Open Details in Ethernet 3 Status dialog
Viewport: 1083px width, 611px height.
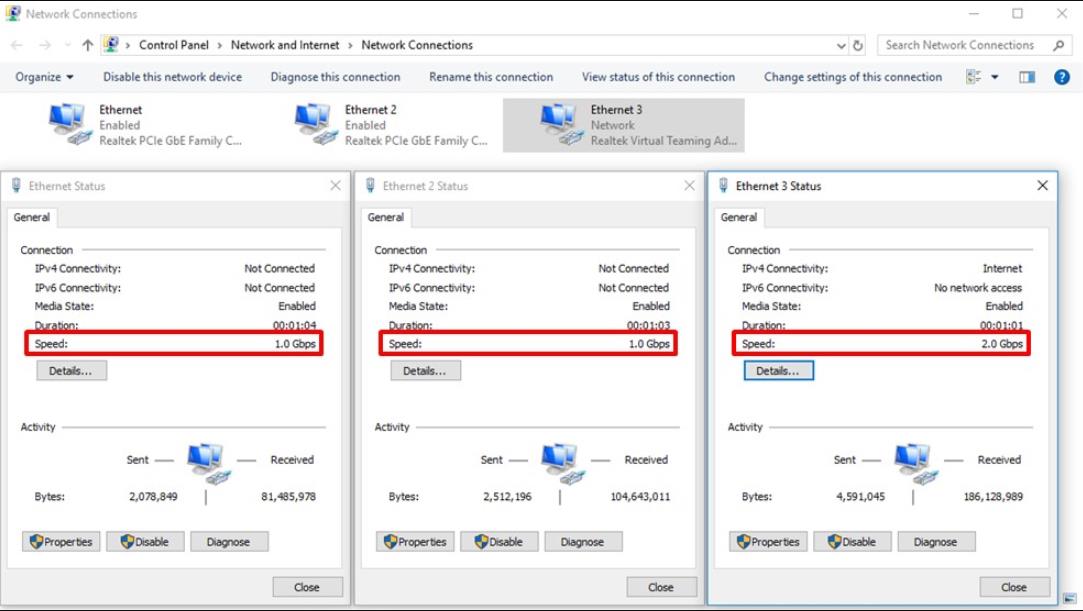click(x=778, y=371)
